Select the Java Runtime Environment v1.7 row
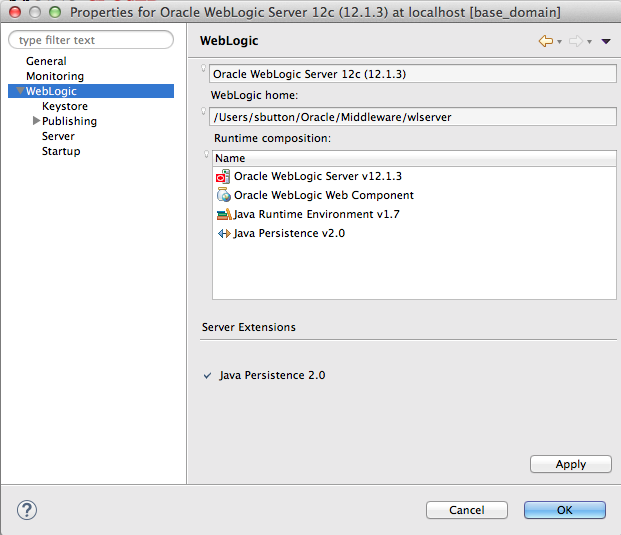 pyautogui.click(x=414, y=214)
